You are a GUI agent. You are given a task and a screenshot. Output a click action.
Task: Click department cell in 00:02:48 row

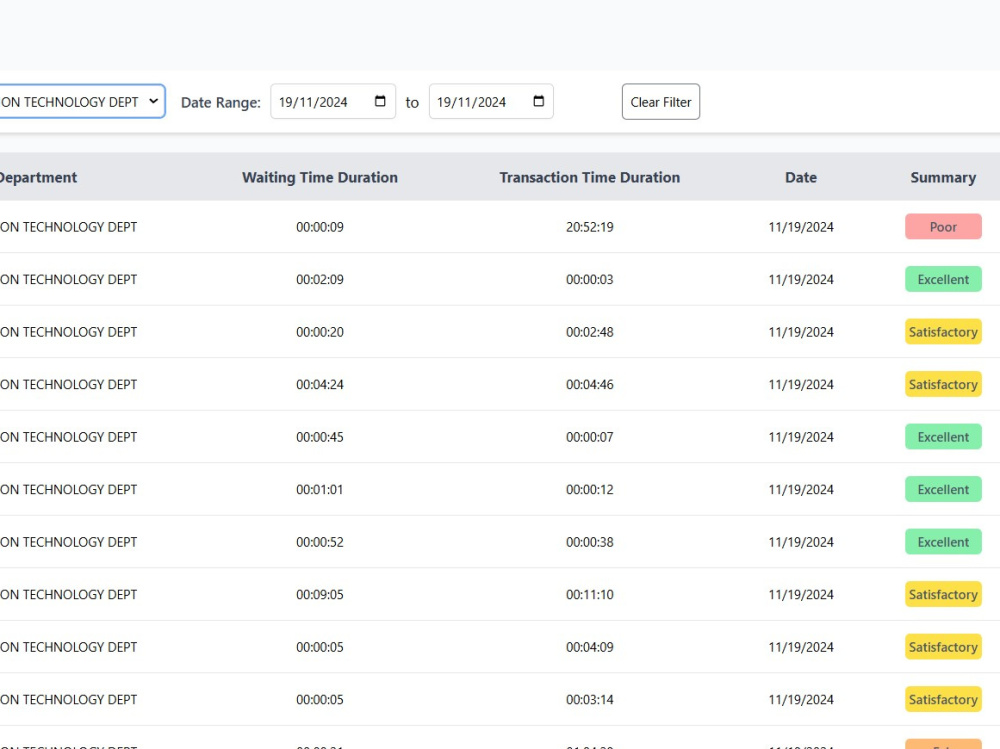[68, 332]
